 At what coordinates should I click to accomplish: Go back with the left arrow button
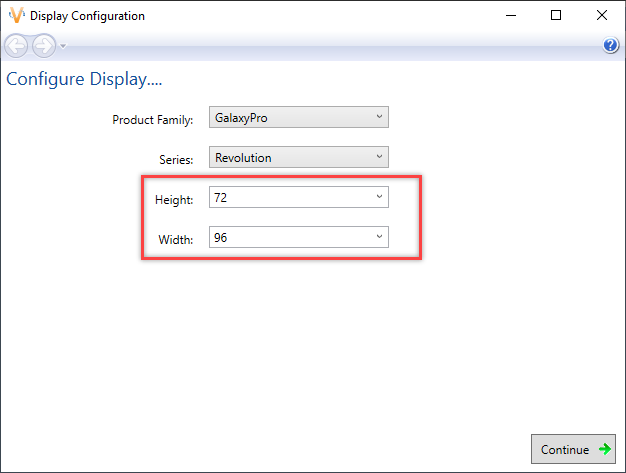[x=16, y=46]
